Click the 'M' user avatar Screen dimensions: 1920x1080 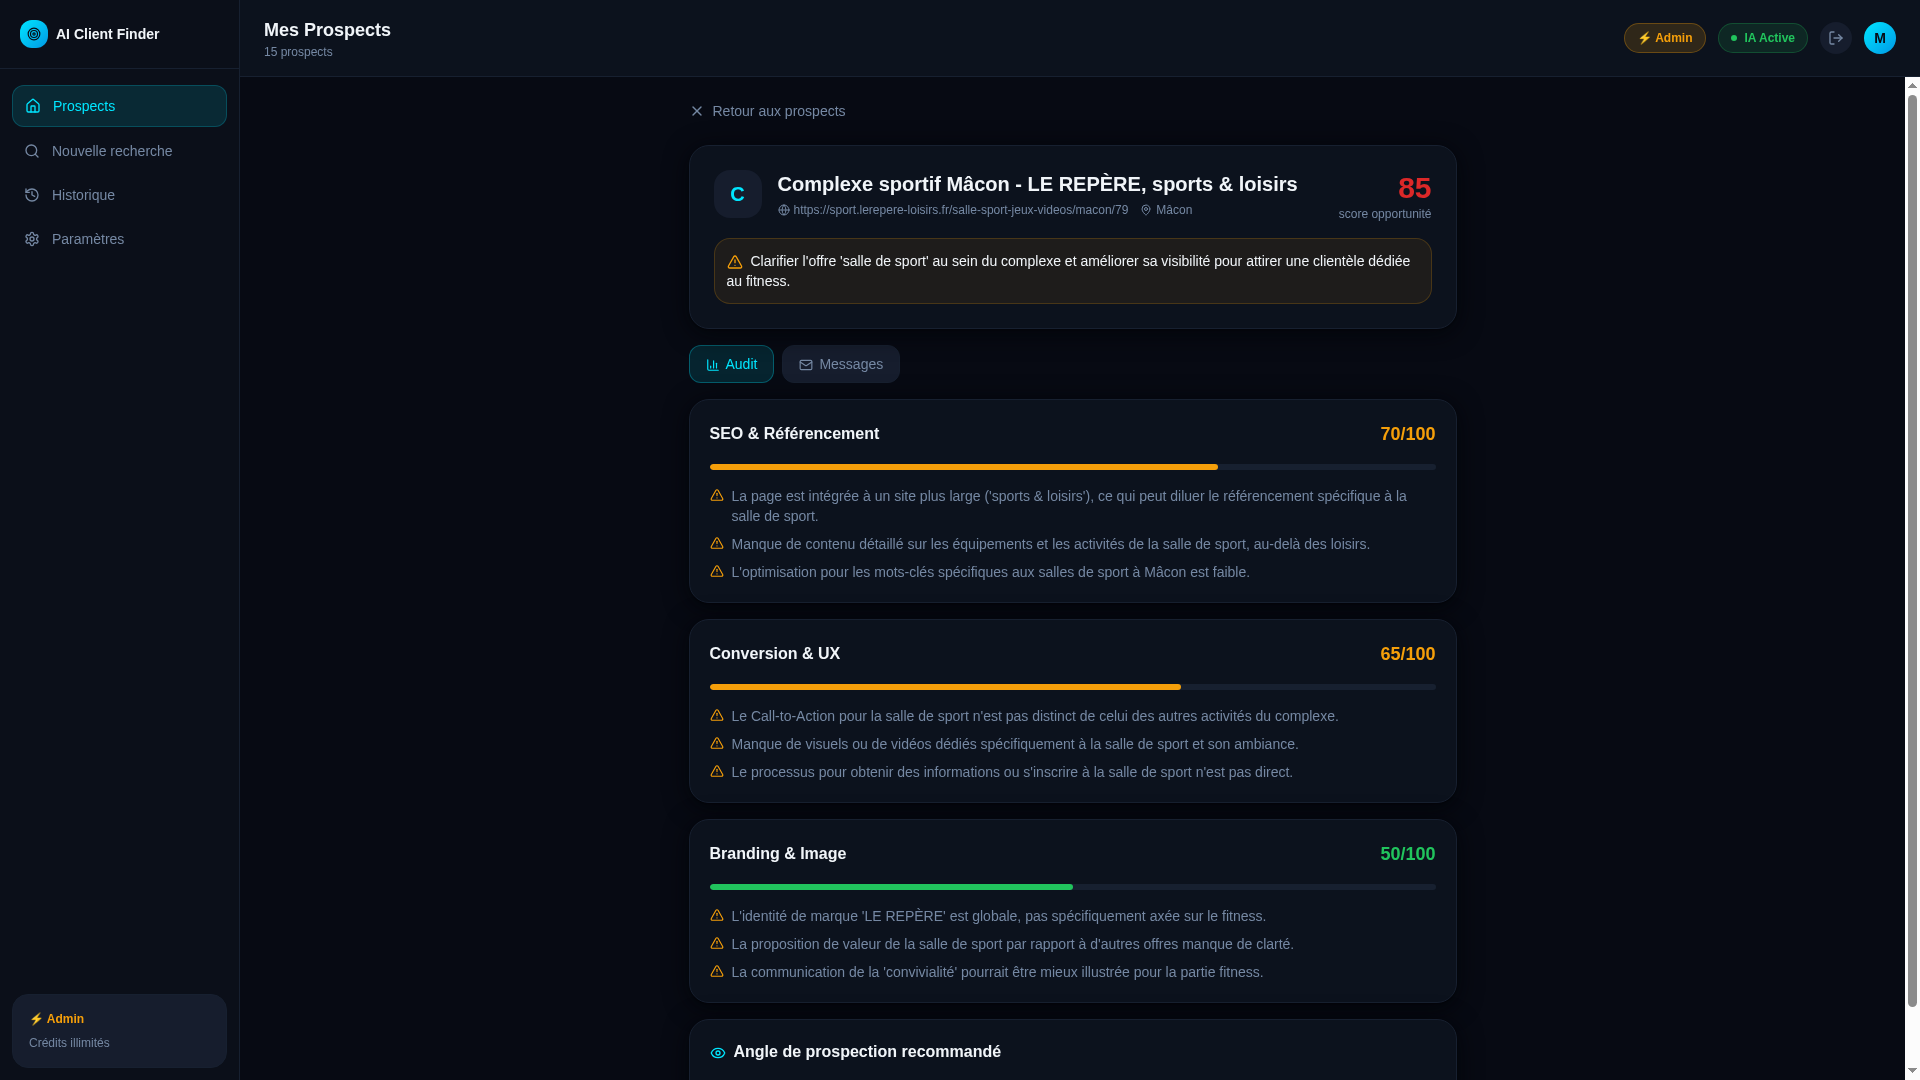(x=1879, y=37)
